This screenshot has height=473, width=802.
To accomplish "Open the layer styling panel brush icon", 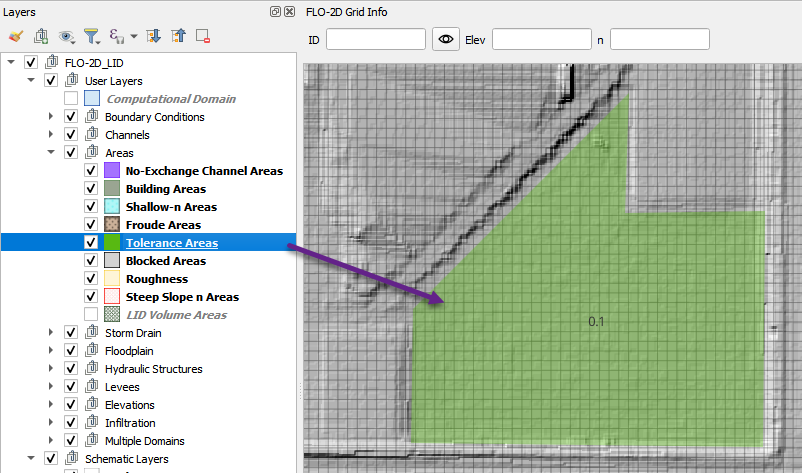I will [x=15, y=37].
